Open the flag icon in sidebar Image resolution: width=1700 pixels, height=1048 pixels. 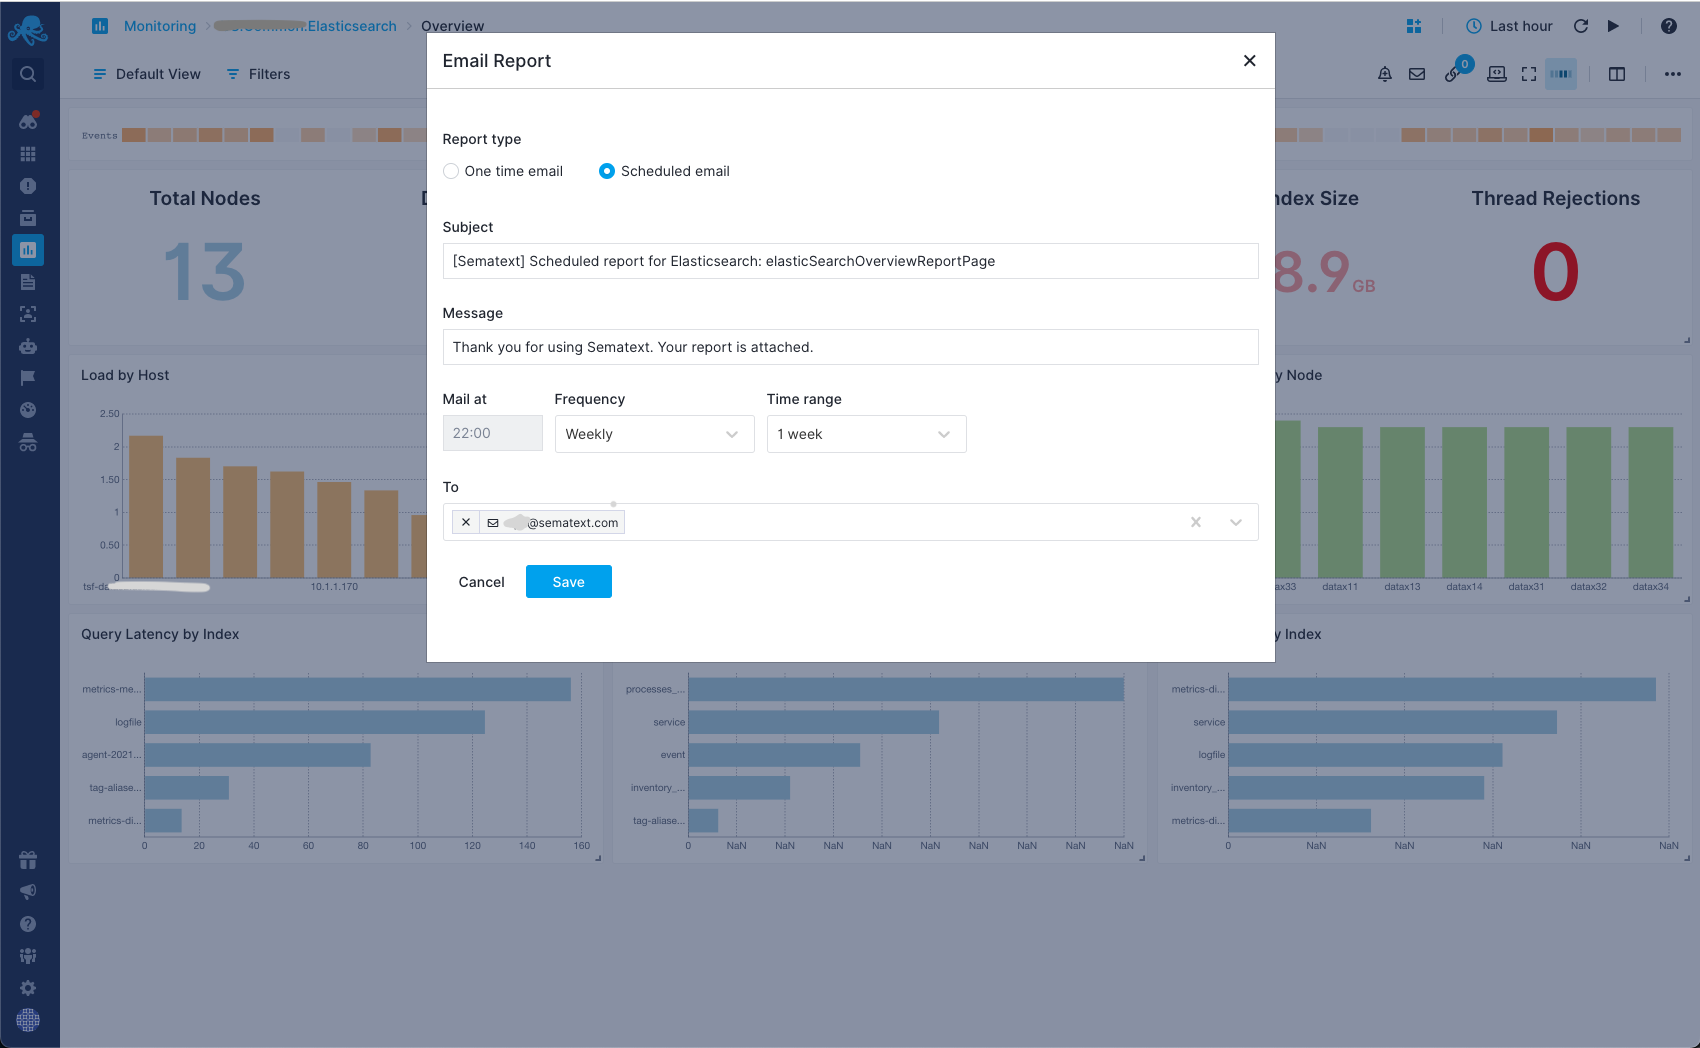(x=28, y=378)
